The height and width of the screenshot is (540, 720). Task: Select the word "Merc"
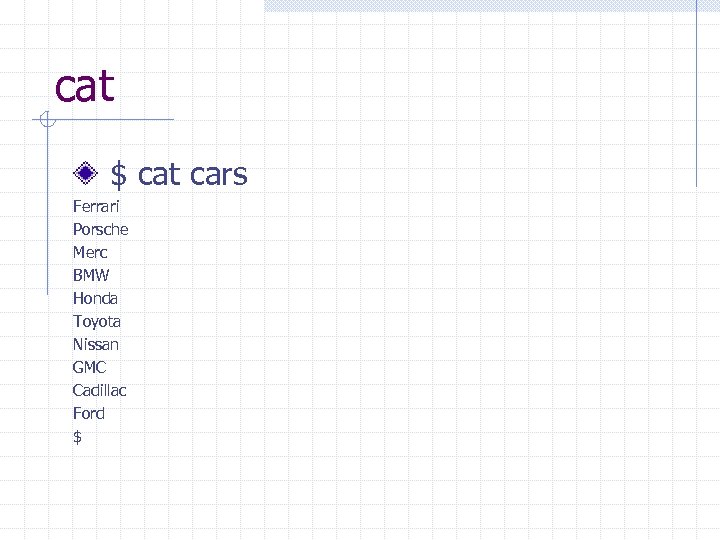(90, 253)
